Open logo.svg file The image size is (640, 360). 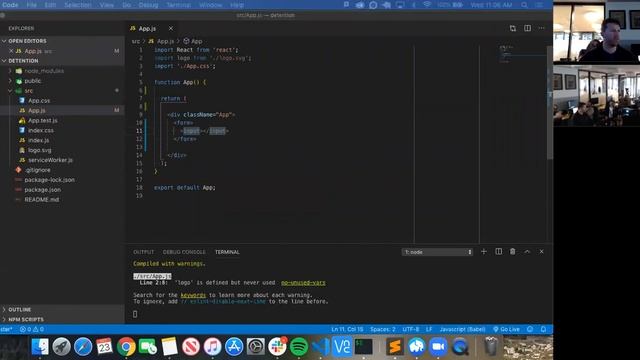click(40, 150)
